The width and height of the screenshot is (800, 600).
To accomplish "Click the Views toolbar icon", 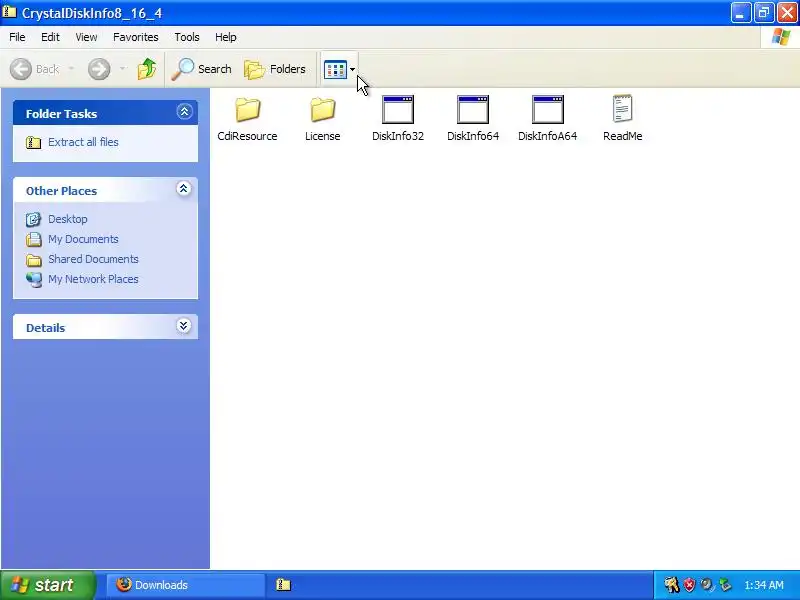I will [335, 69].
